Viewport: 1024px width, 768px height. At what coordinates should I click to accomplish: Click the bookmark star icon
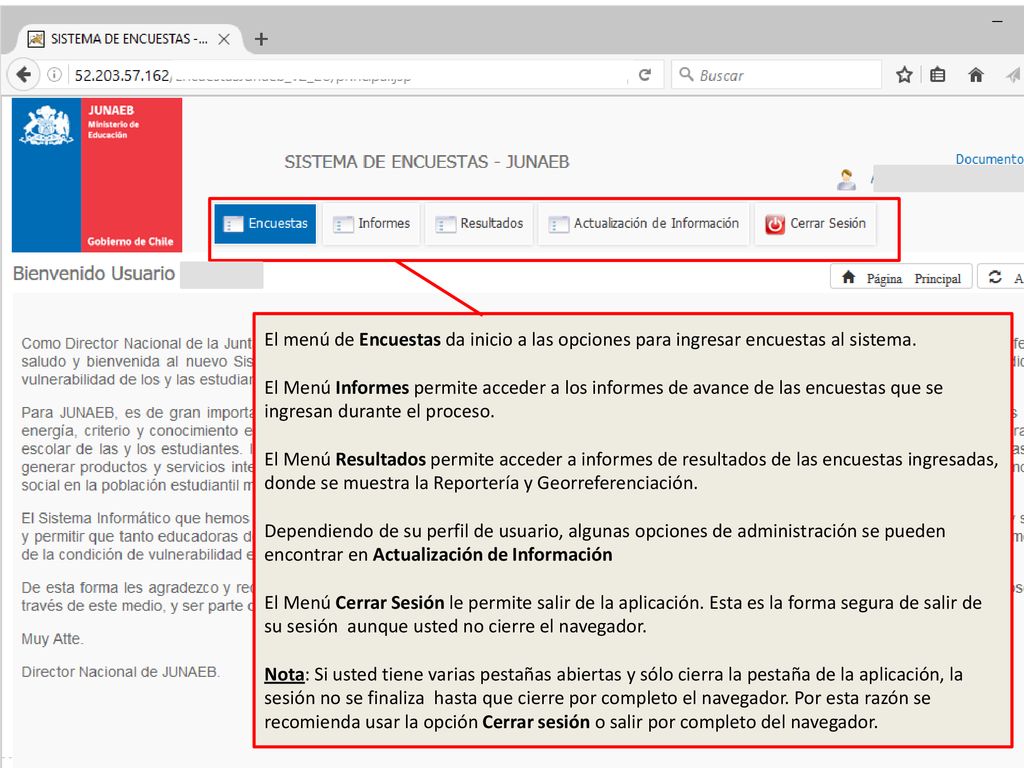click(904, 75)
